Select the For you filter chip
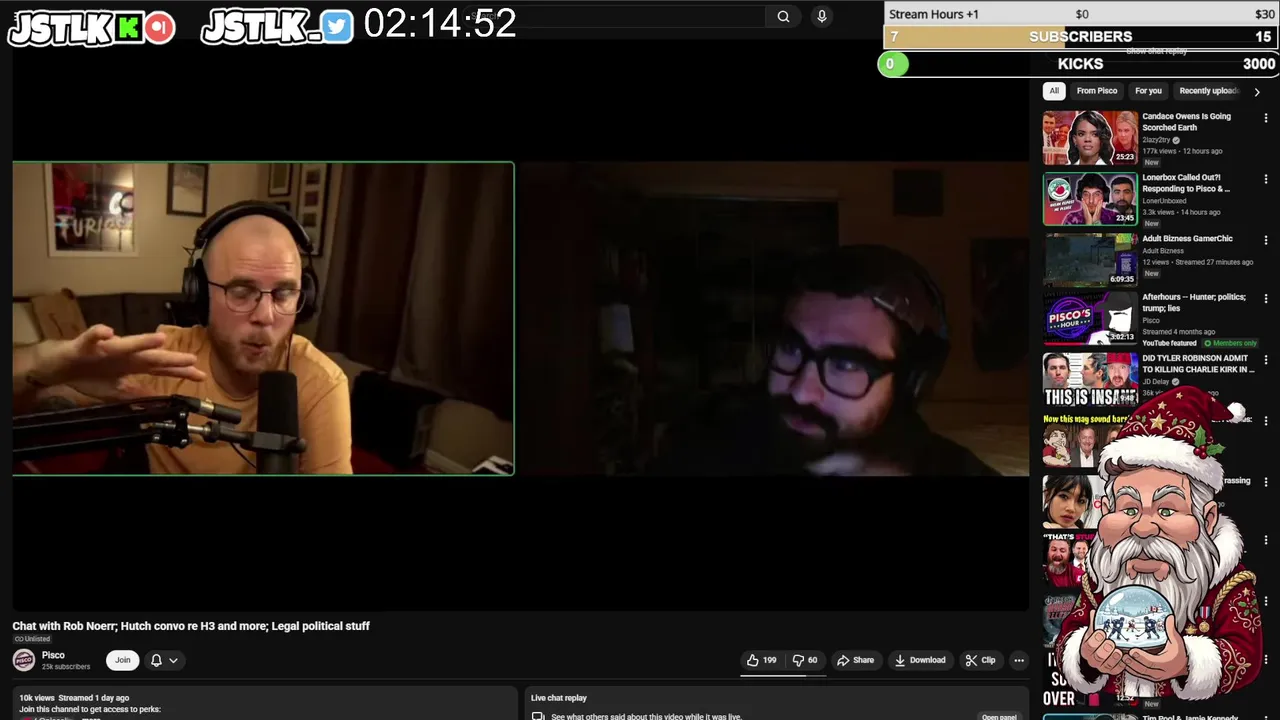The width and height of the screenshot is (1280, 720). click(x=1148, y=91)
